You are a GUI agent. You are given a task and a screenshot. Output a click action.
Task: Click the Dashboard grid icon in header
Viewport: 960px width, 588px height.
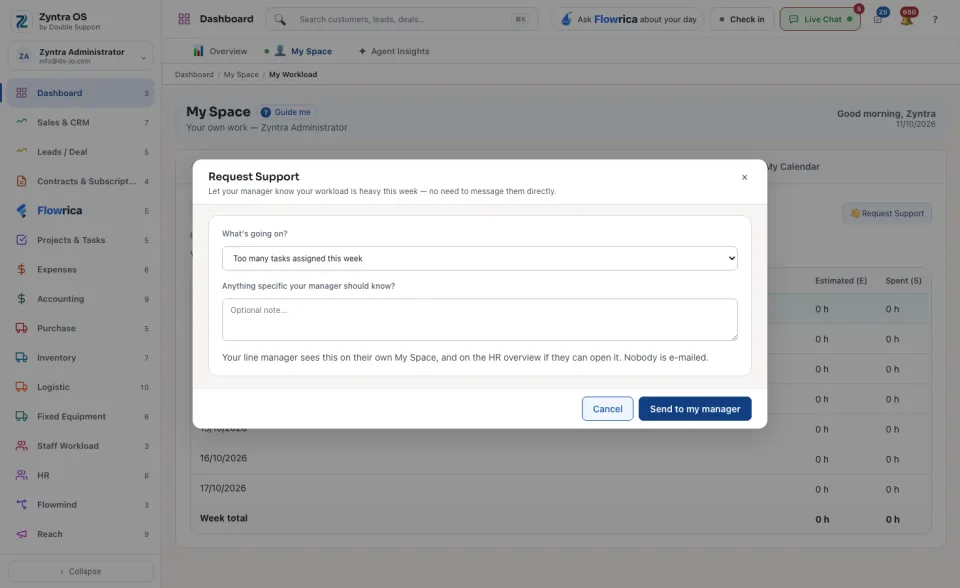point(184,19)
